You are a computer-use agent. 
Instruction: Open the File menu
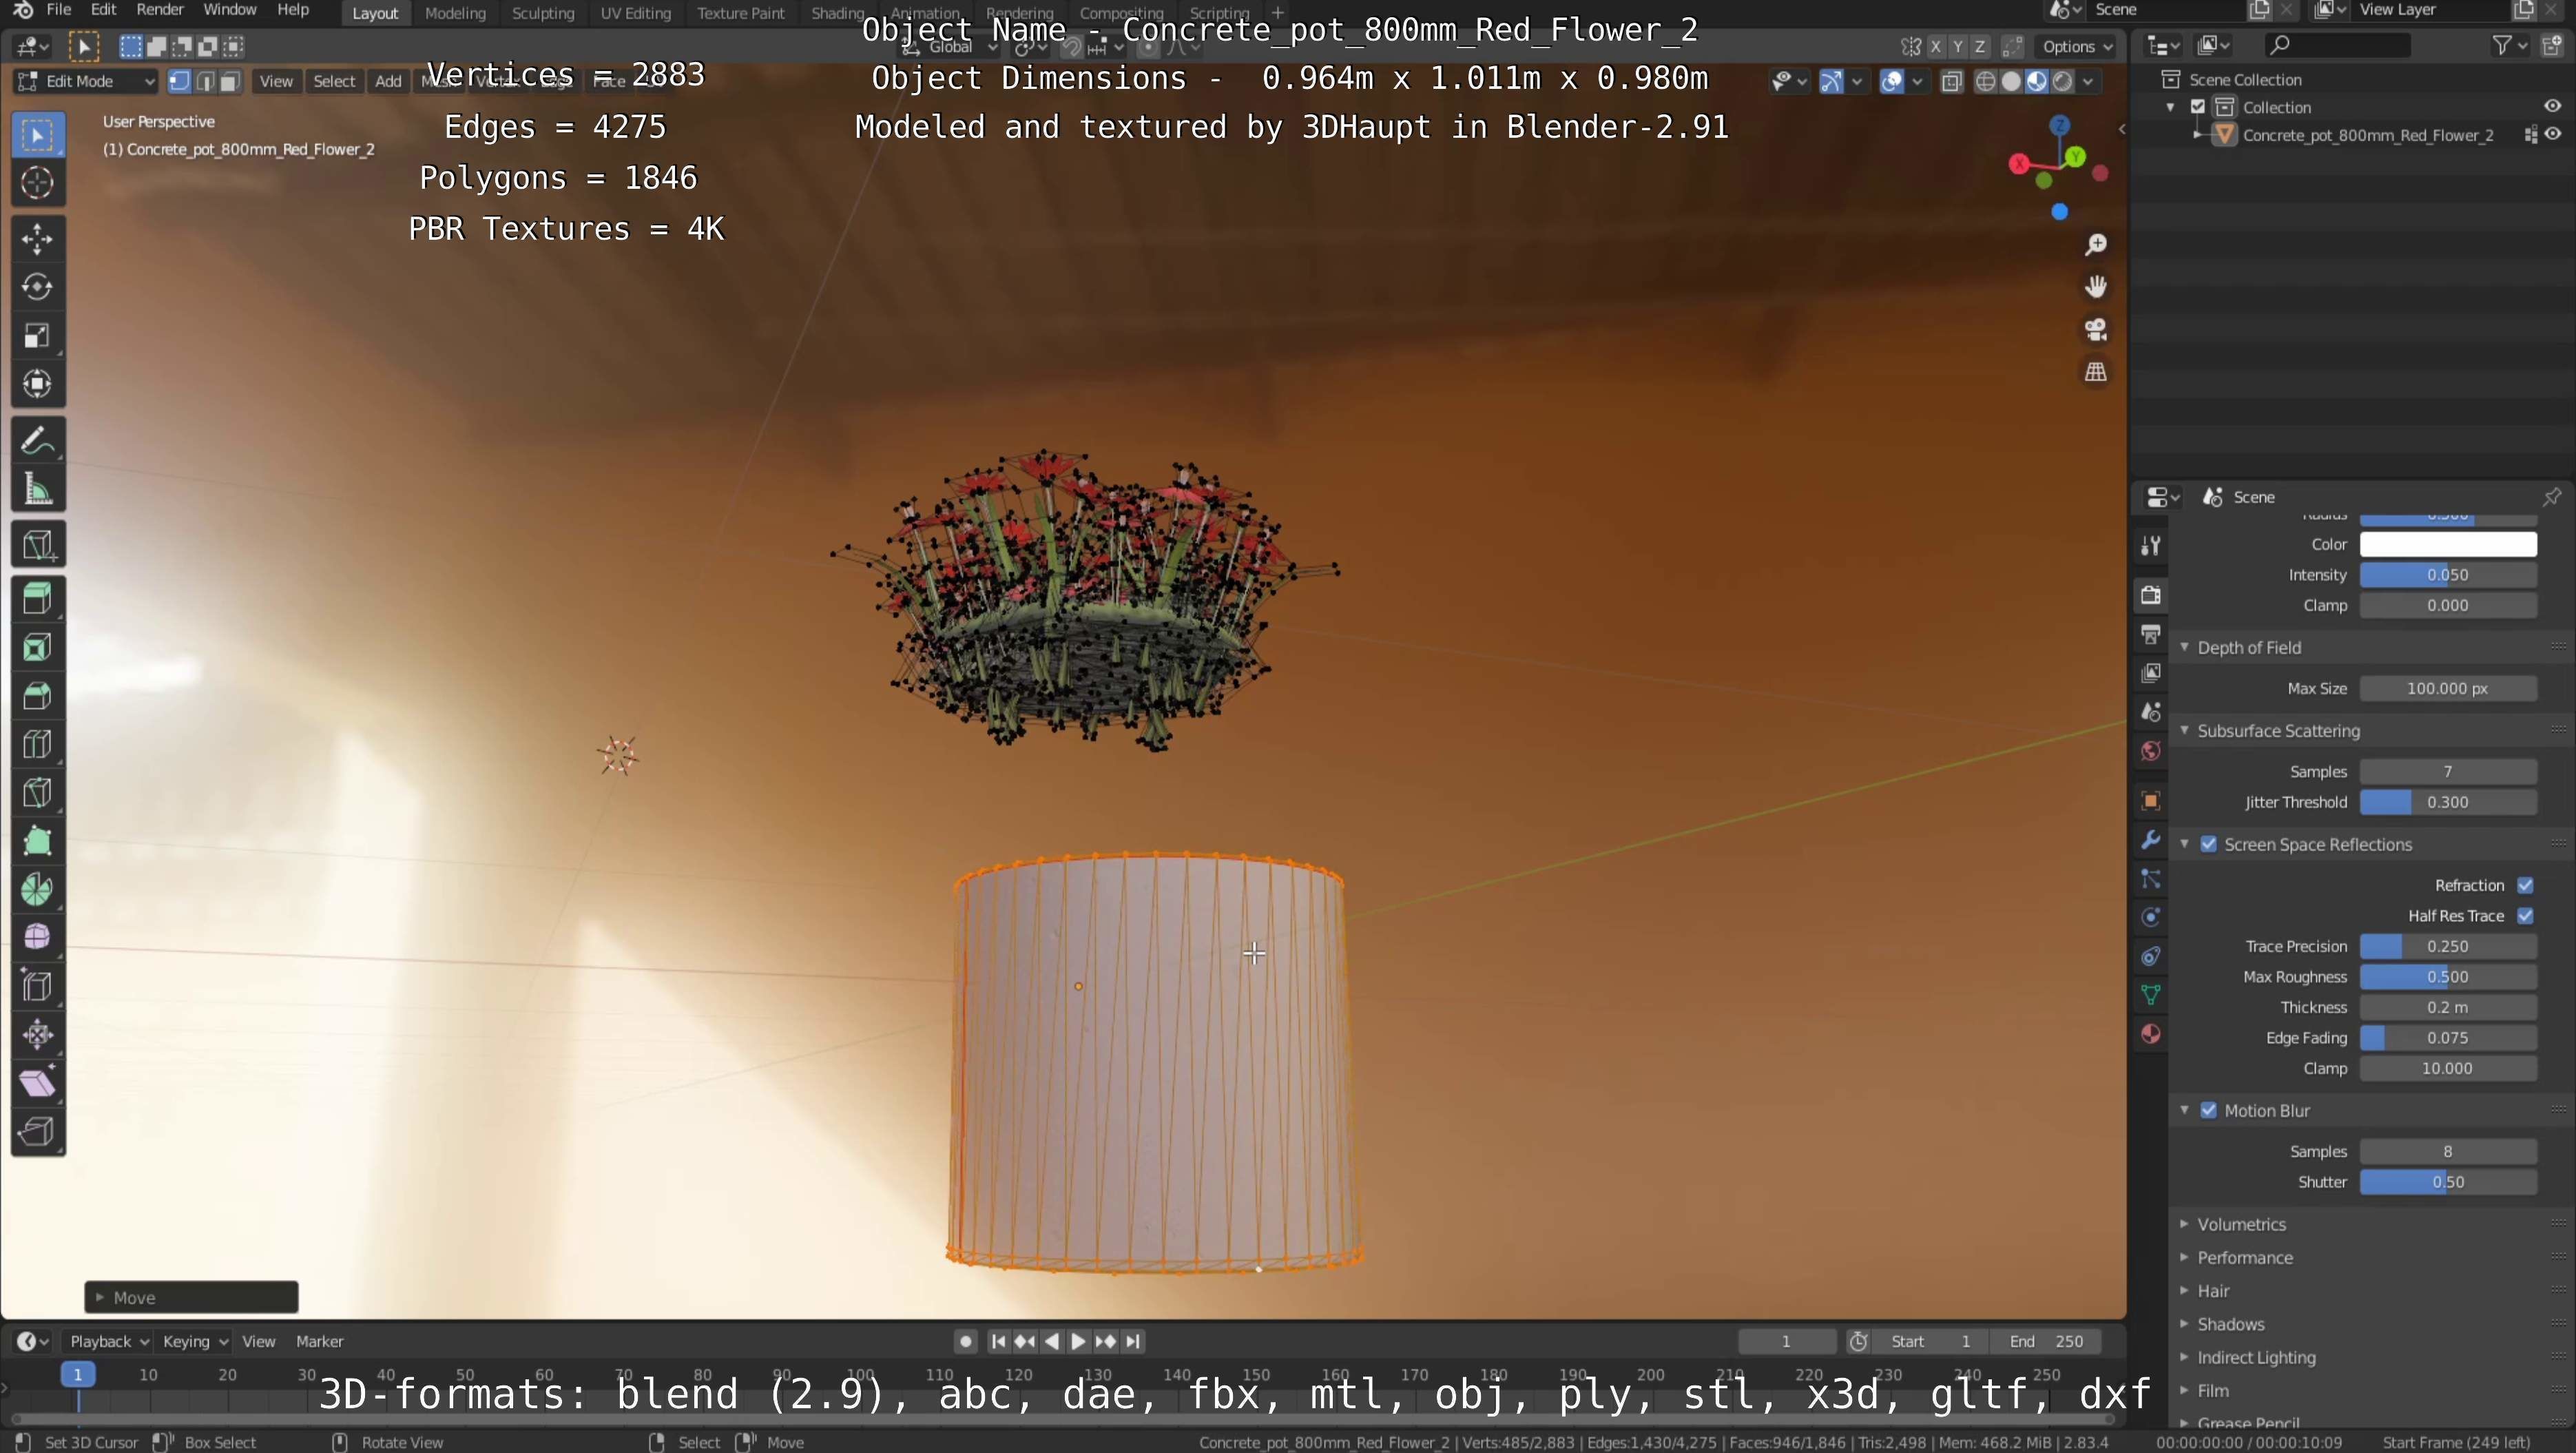(x=59, y=10)
